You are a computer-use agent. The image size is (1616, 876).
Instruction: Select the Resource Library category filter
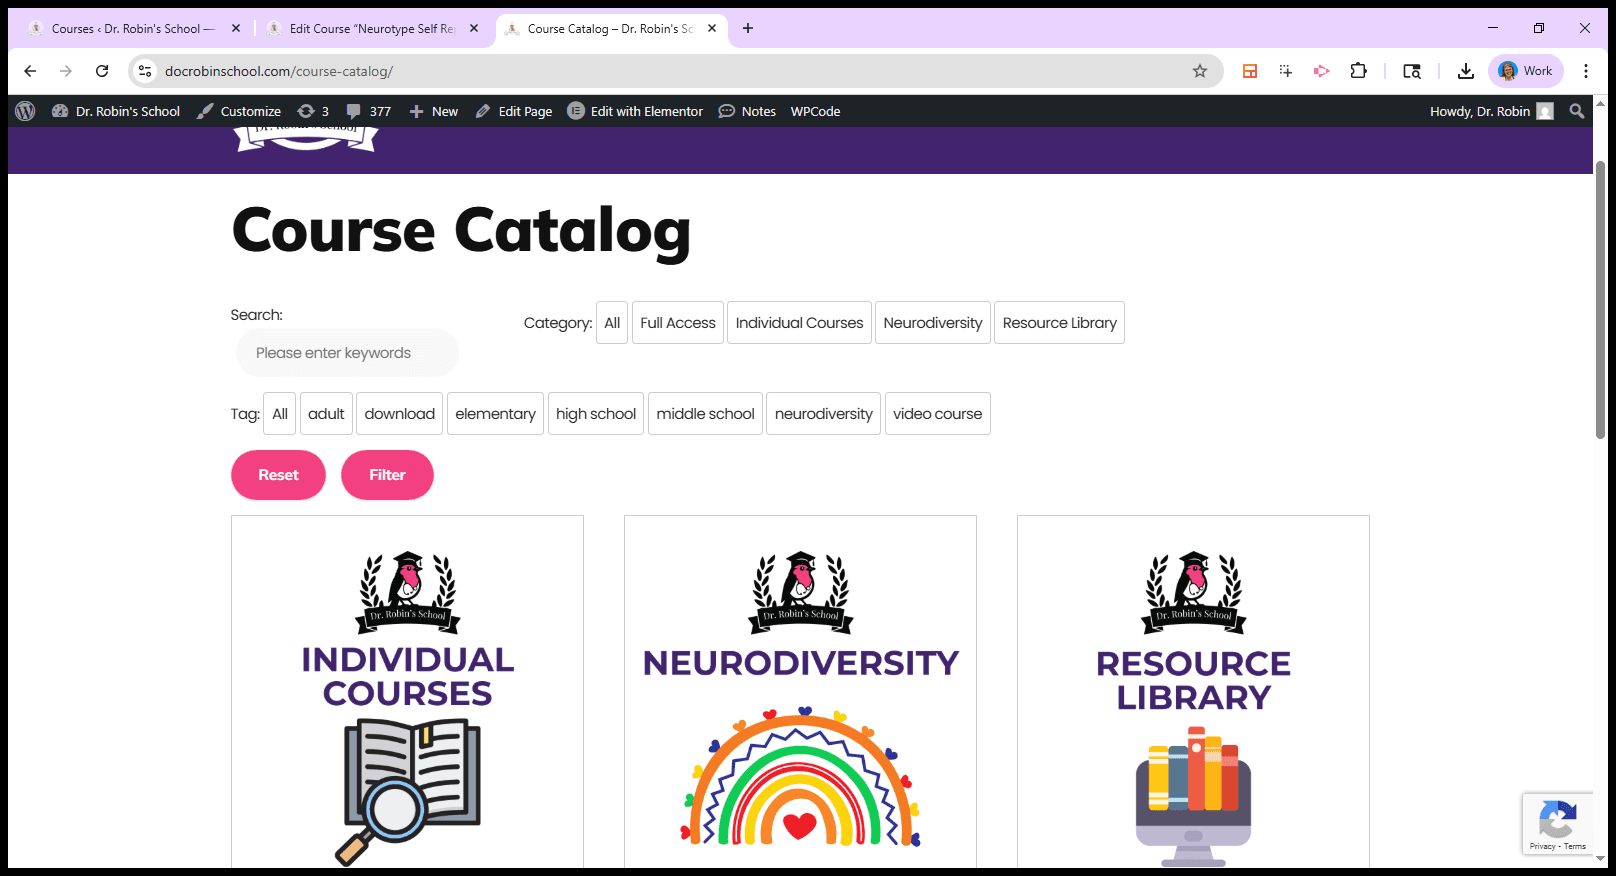[1060, 323]
